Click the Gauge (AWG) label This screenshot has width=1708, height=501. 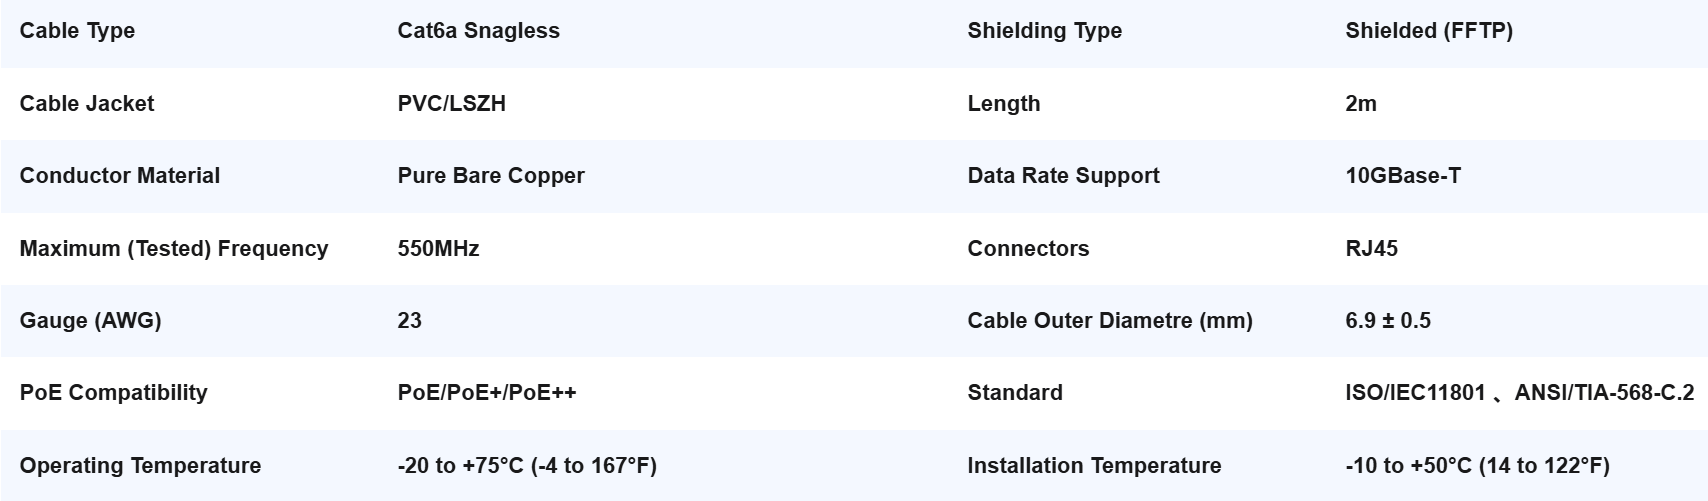[x=90, y=321]
